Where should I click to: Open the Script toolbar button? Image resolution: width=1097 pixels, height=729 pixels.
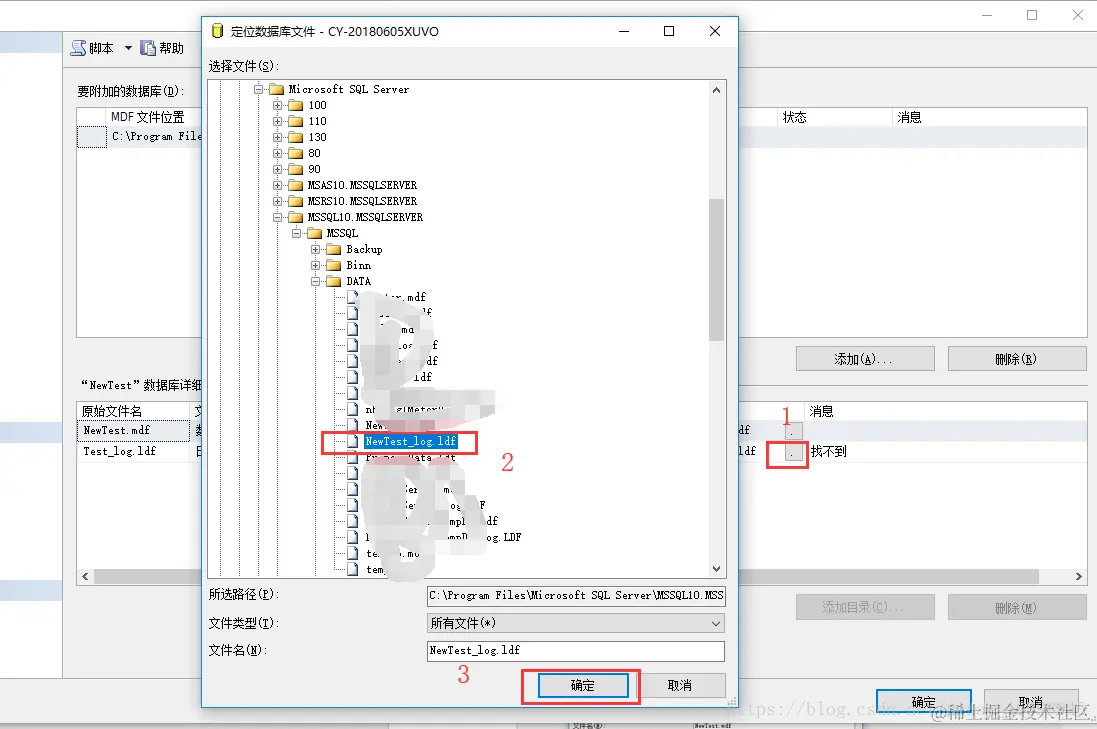92,48
